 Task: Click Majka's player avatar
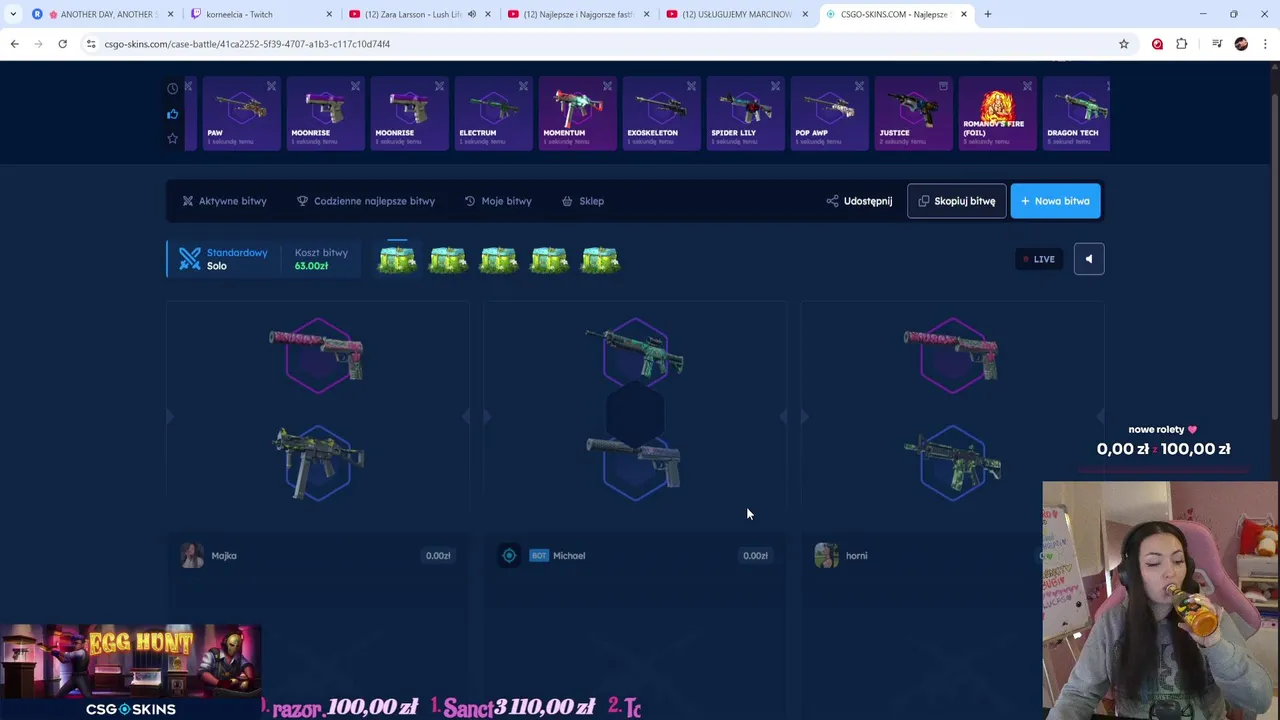(x=192, y=555)
